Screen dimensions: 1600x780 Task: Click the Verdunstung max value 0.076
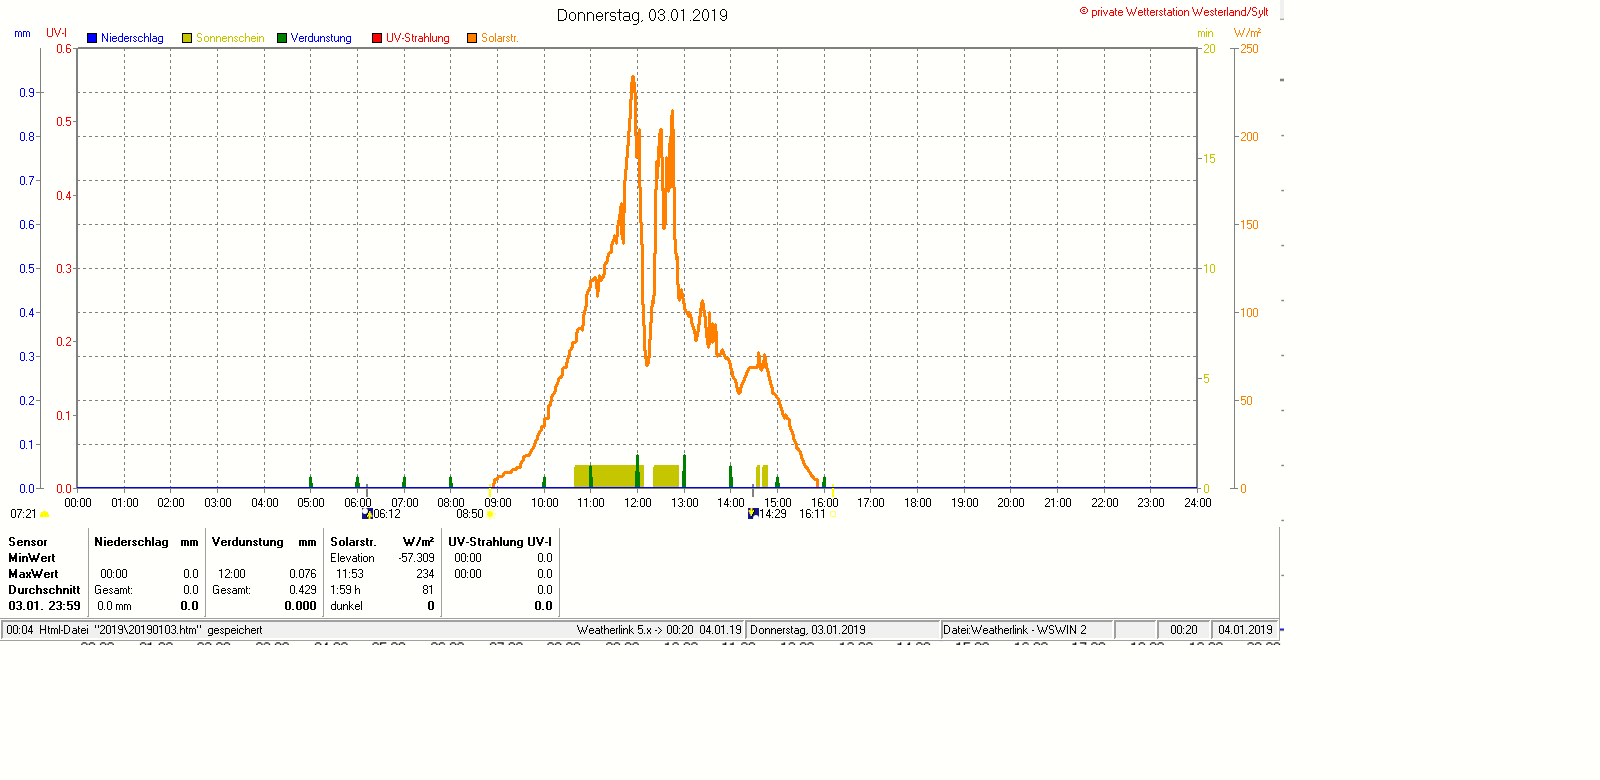pos(303,574)
